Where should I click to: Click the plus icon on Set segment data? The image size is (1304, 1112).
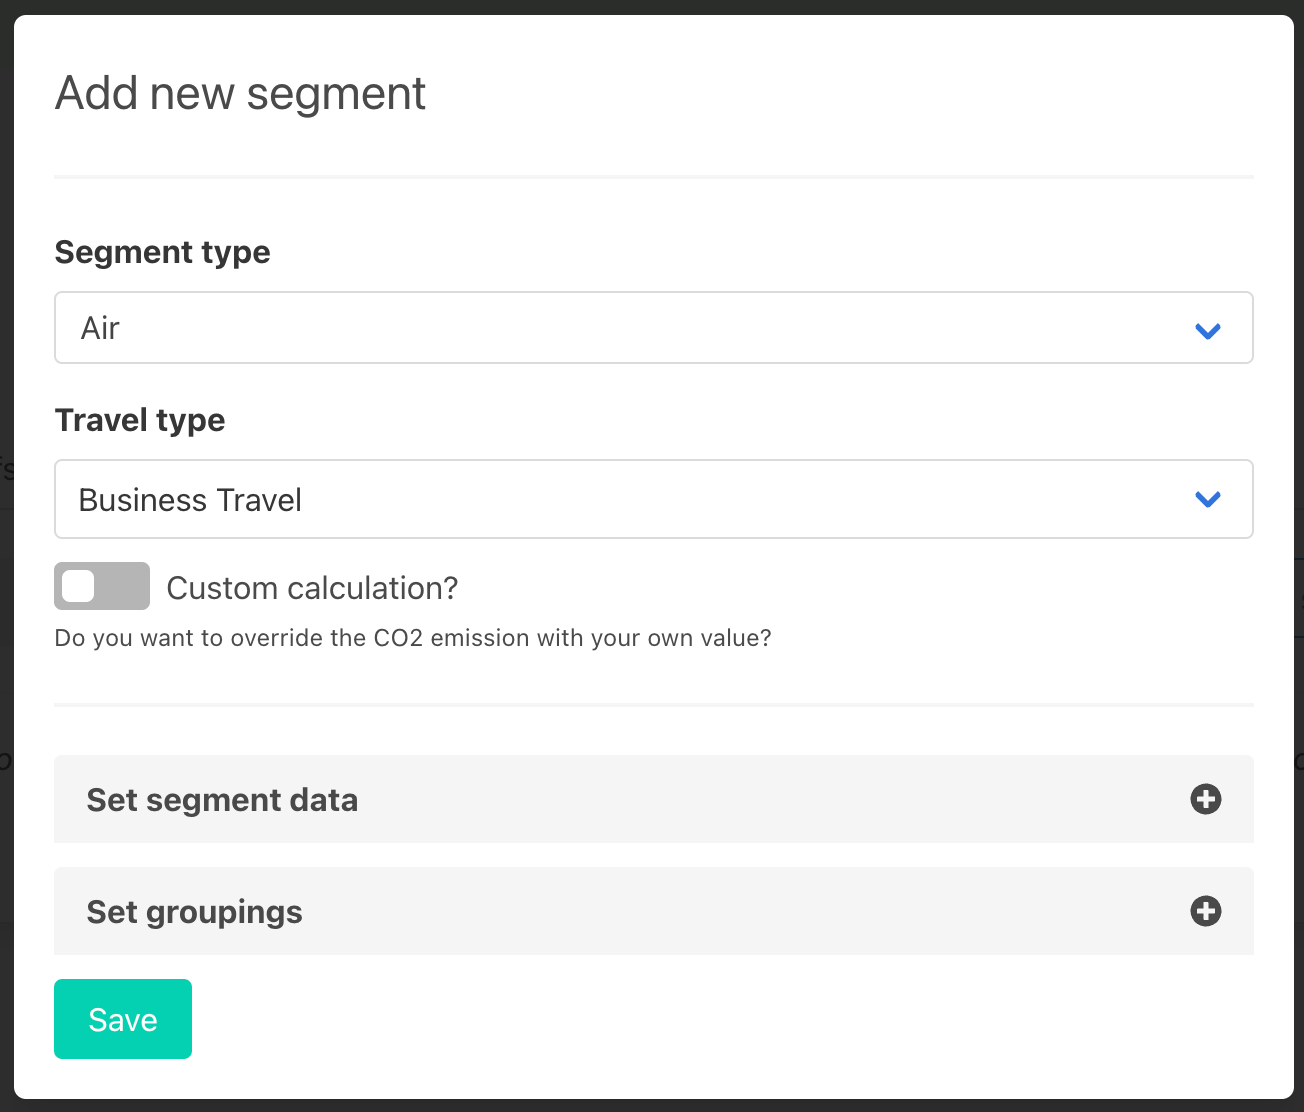[x=1205, y=799]
